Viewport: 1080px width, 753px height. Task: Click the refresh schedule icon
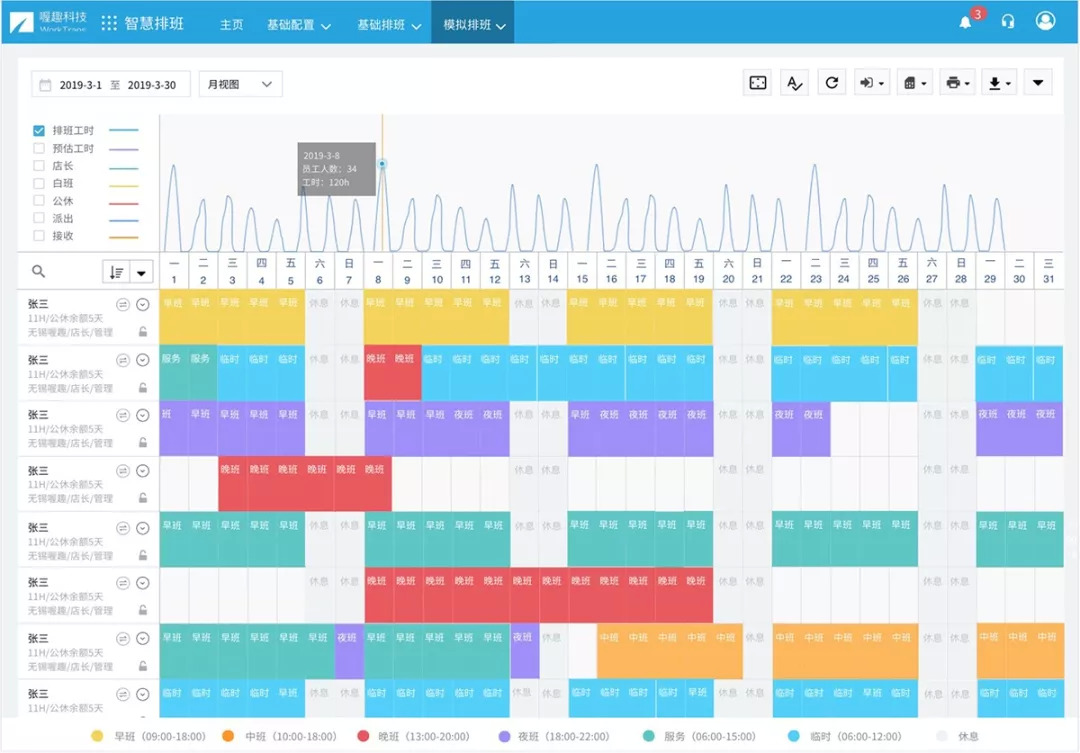(x=831, y=83)
